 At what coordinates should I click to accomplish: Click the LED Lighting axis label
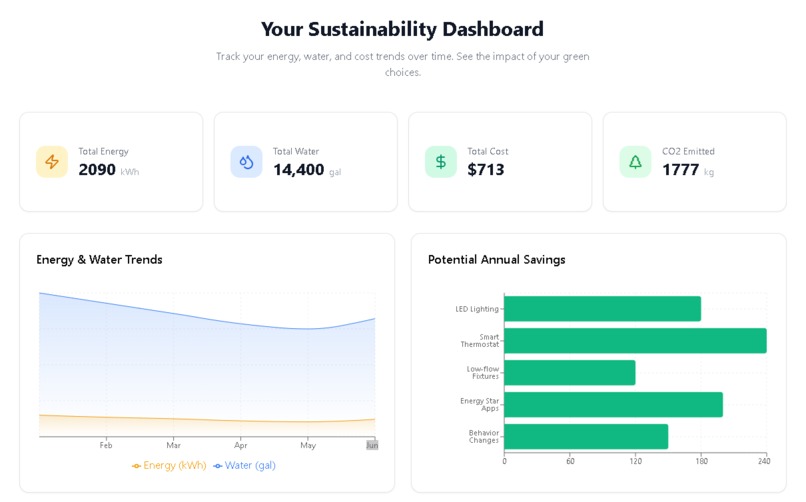click(477, 309)
